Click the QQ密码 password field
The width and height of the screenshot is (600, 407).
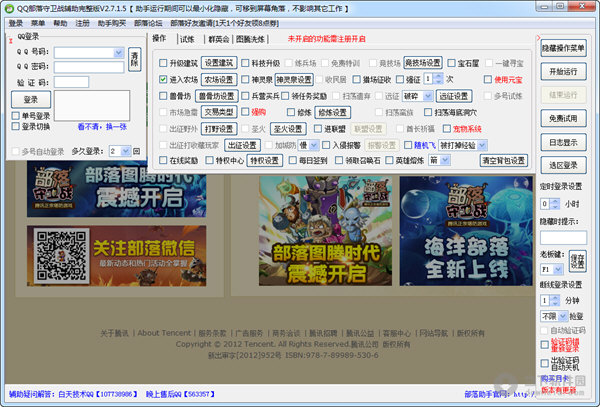pyautogui.click(x=89, y=67)
